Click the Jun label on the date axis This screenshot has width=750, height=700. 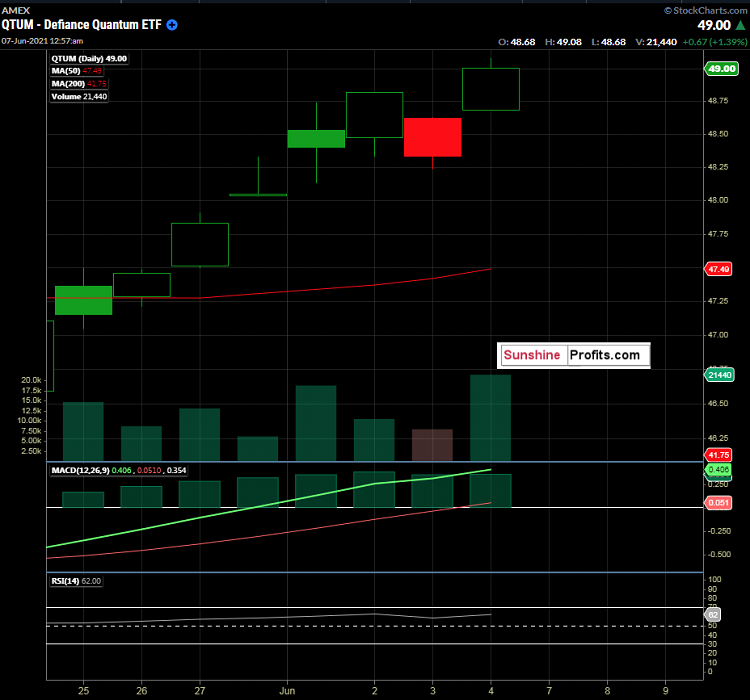tap(287, 691)
